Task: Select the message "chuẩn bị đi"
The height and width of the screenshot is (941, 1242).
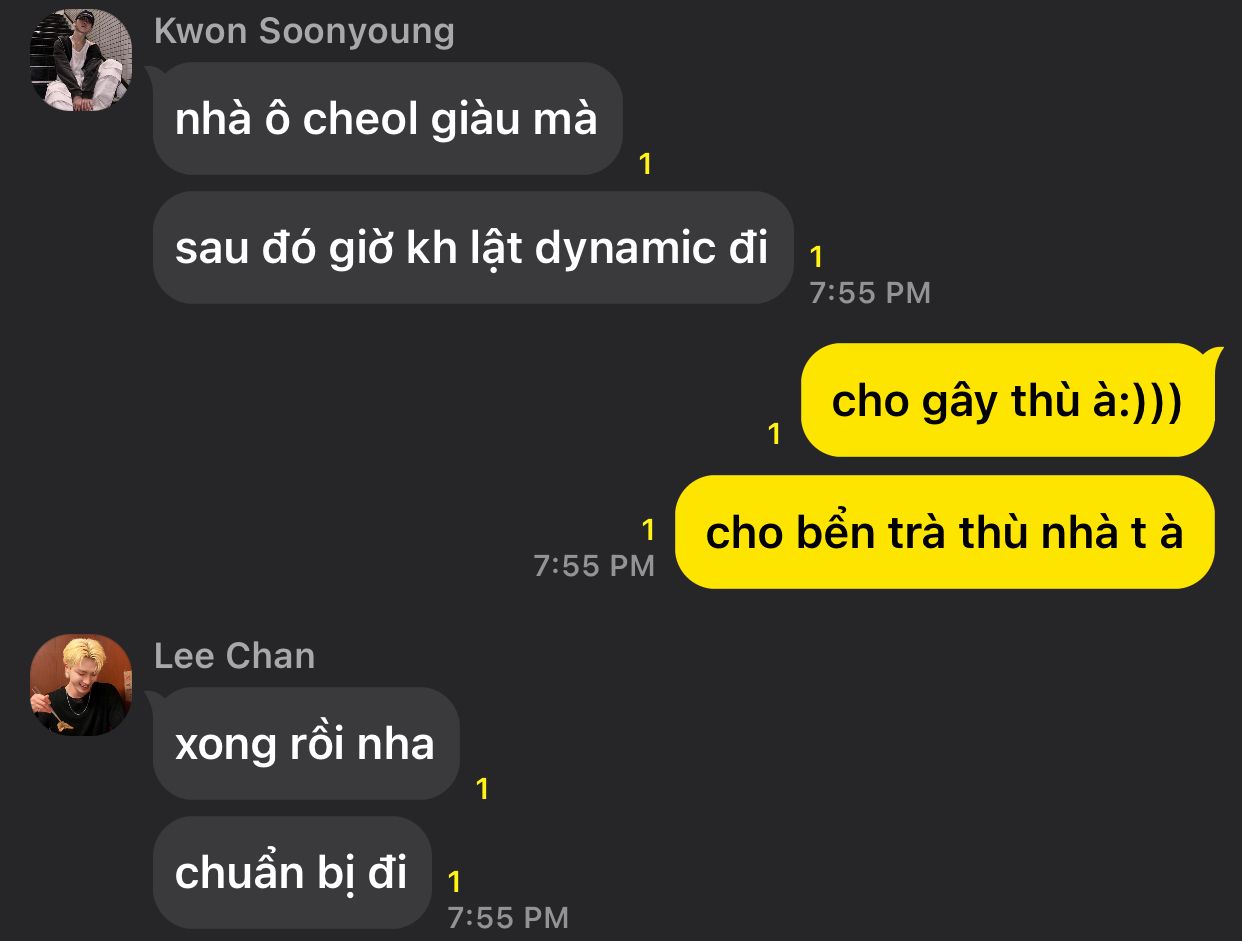Action: (x=292, y=871)
